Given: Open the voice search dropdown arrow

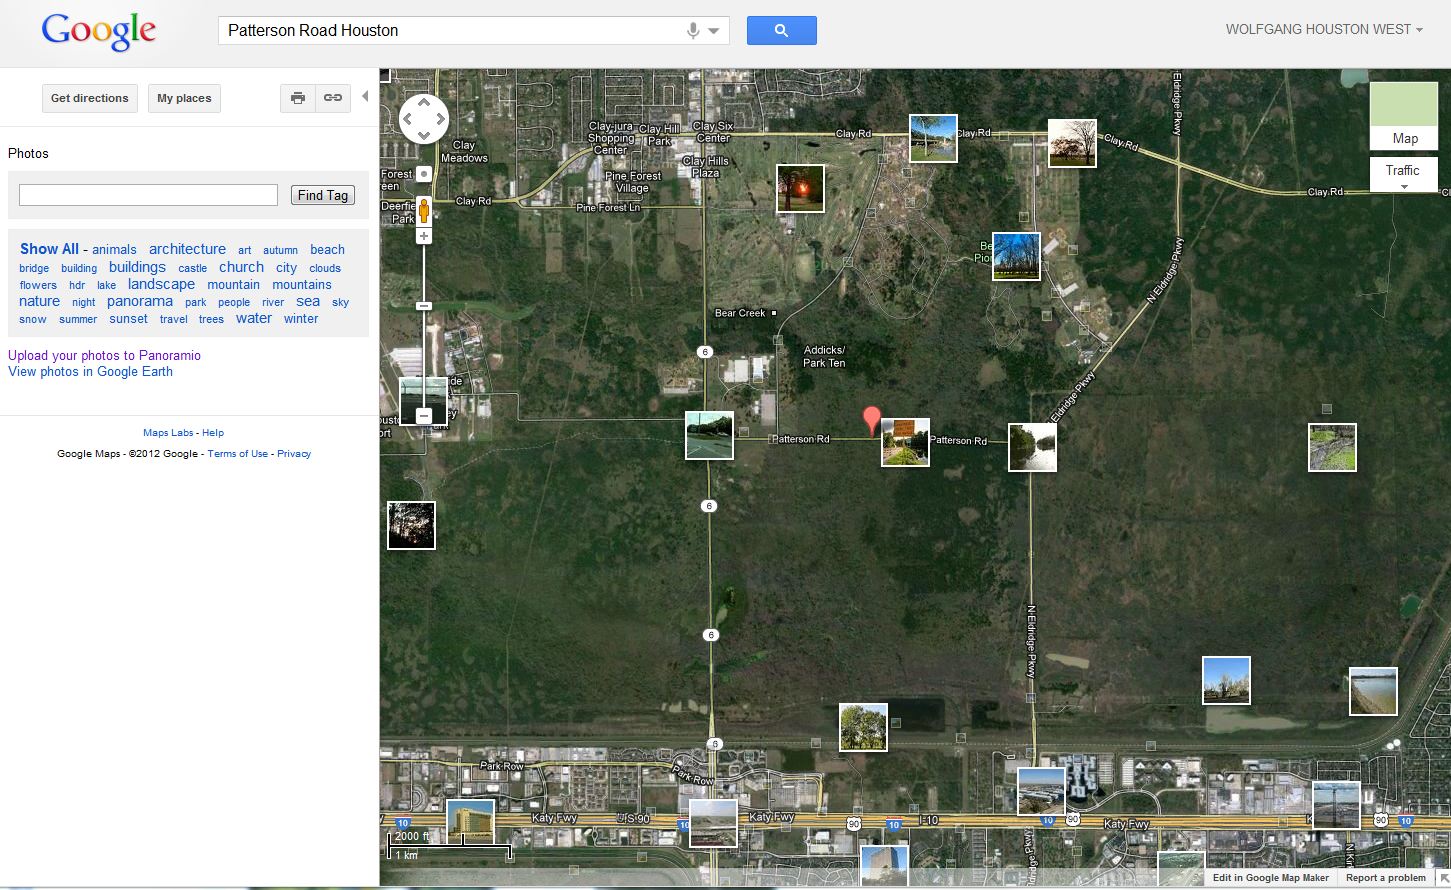Looking at the screenshot, I should [x=712, y=30].
